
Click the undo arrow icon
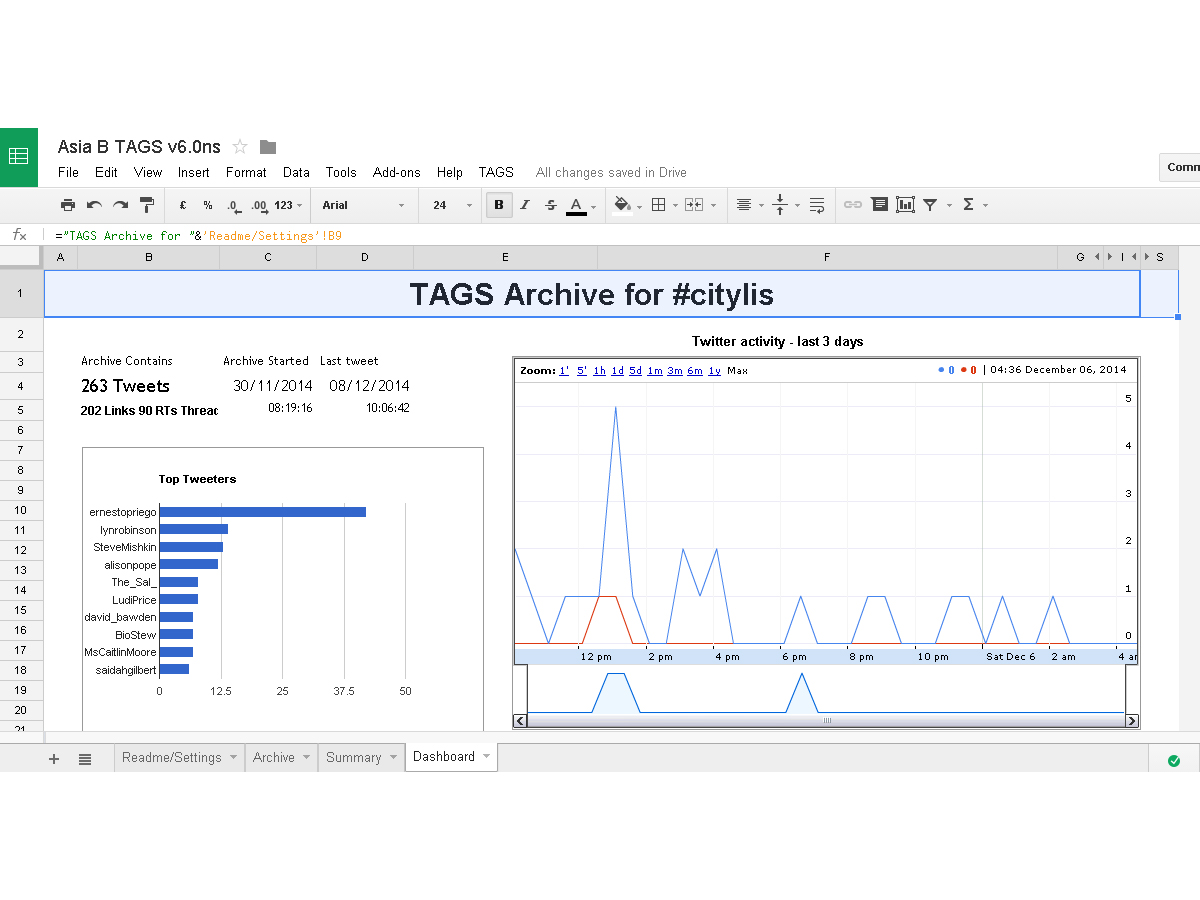(94, 205)
